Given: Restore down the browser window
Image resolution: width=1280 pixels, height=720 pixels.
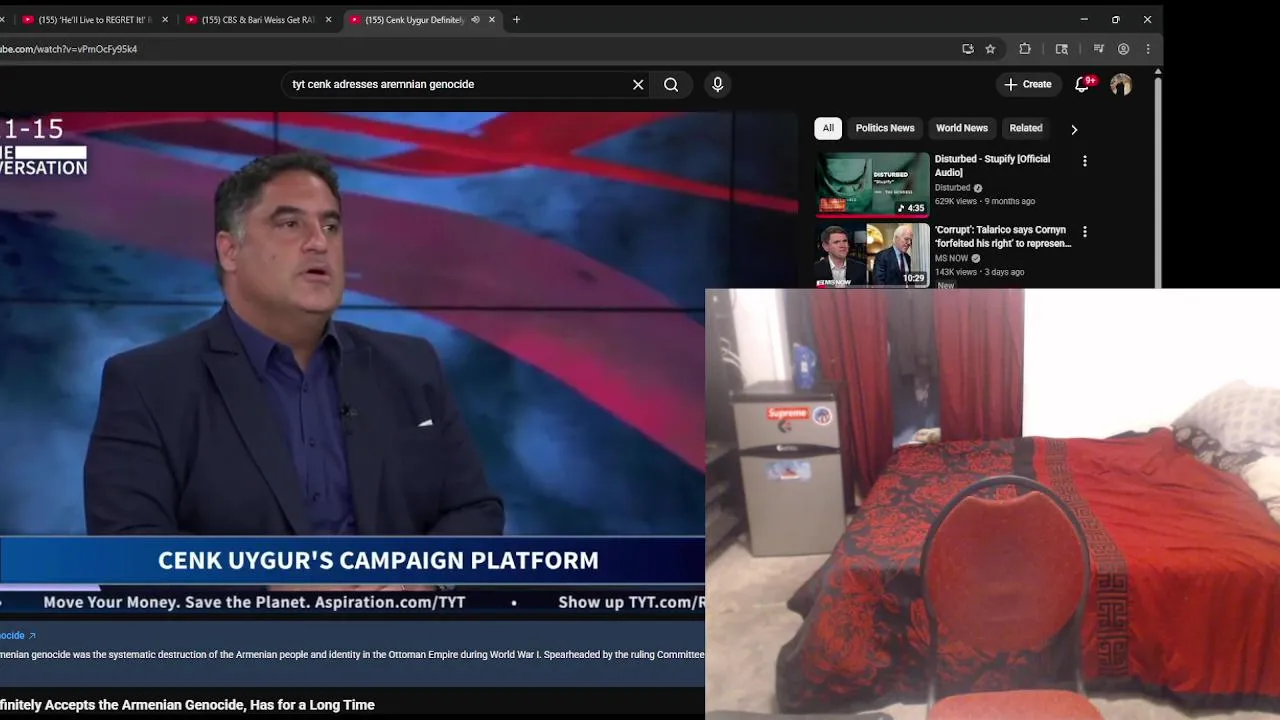Looking at the screenshot, I should click(1116, 20).
